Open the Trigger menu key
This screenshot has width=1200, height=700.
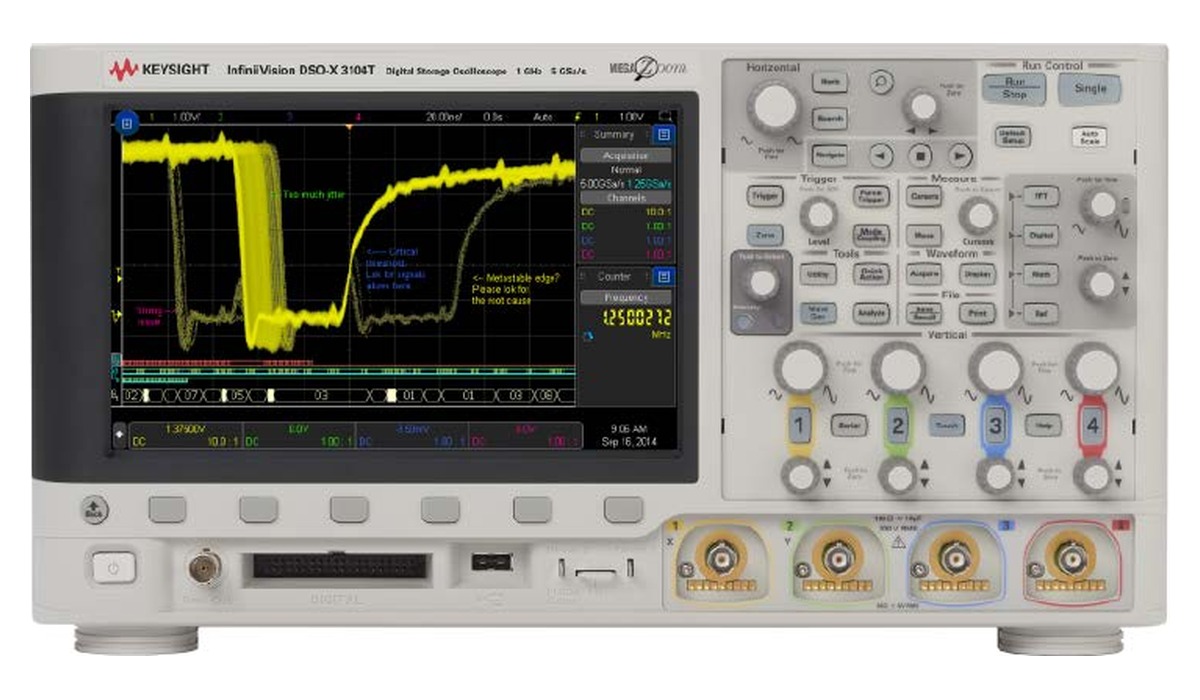click(766, 197)
